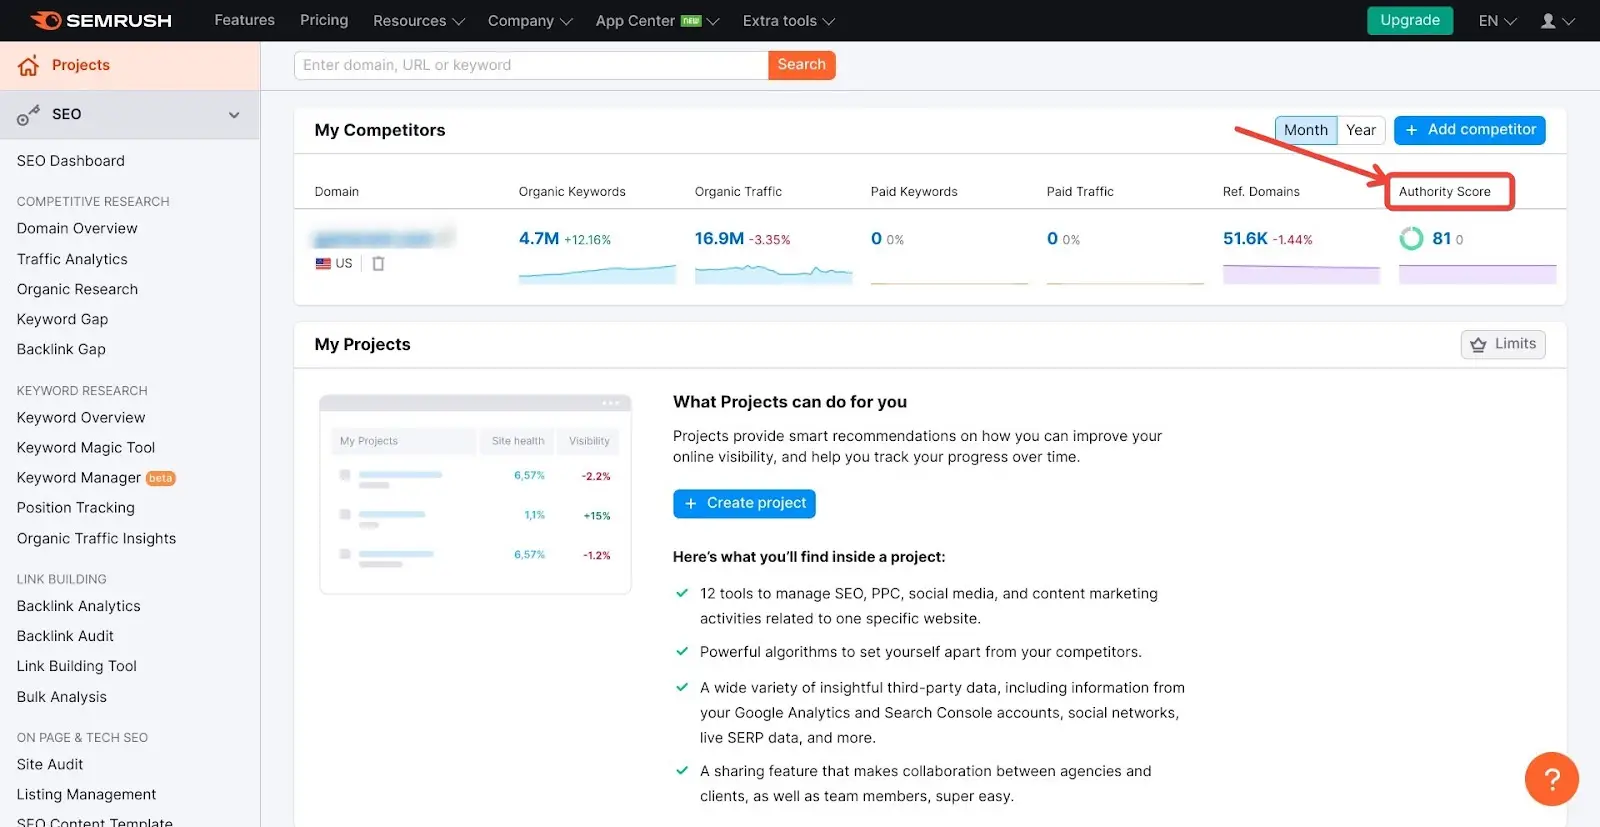Viewport: 1600px width, 827px height.
Task: Open Organic Research
Action: click(77, 289)
